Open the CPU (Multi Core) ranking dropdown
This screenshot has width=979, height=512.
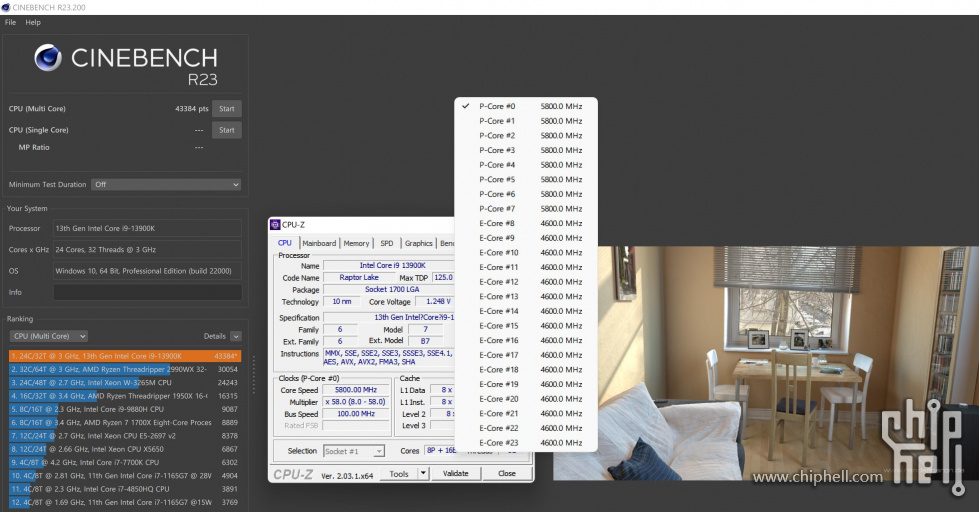point(49,336)
